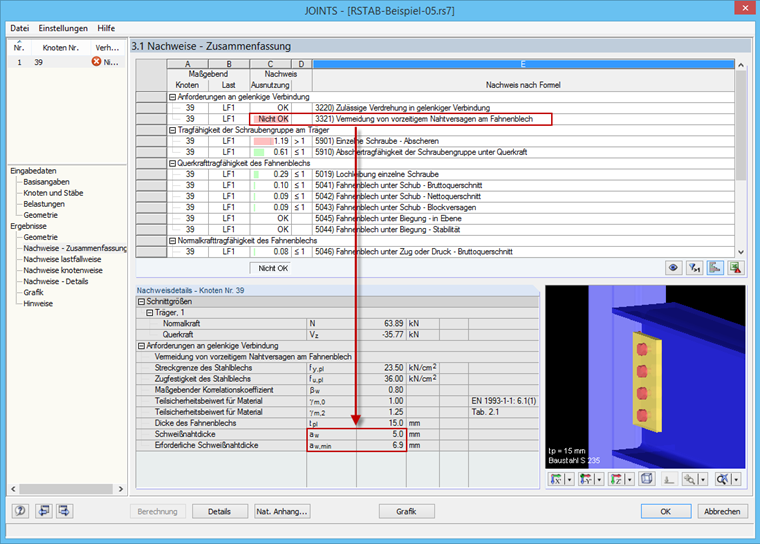
Task: Open dropdown next to -Y view icon
Action: click(x=600, y=480)
